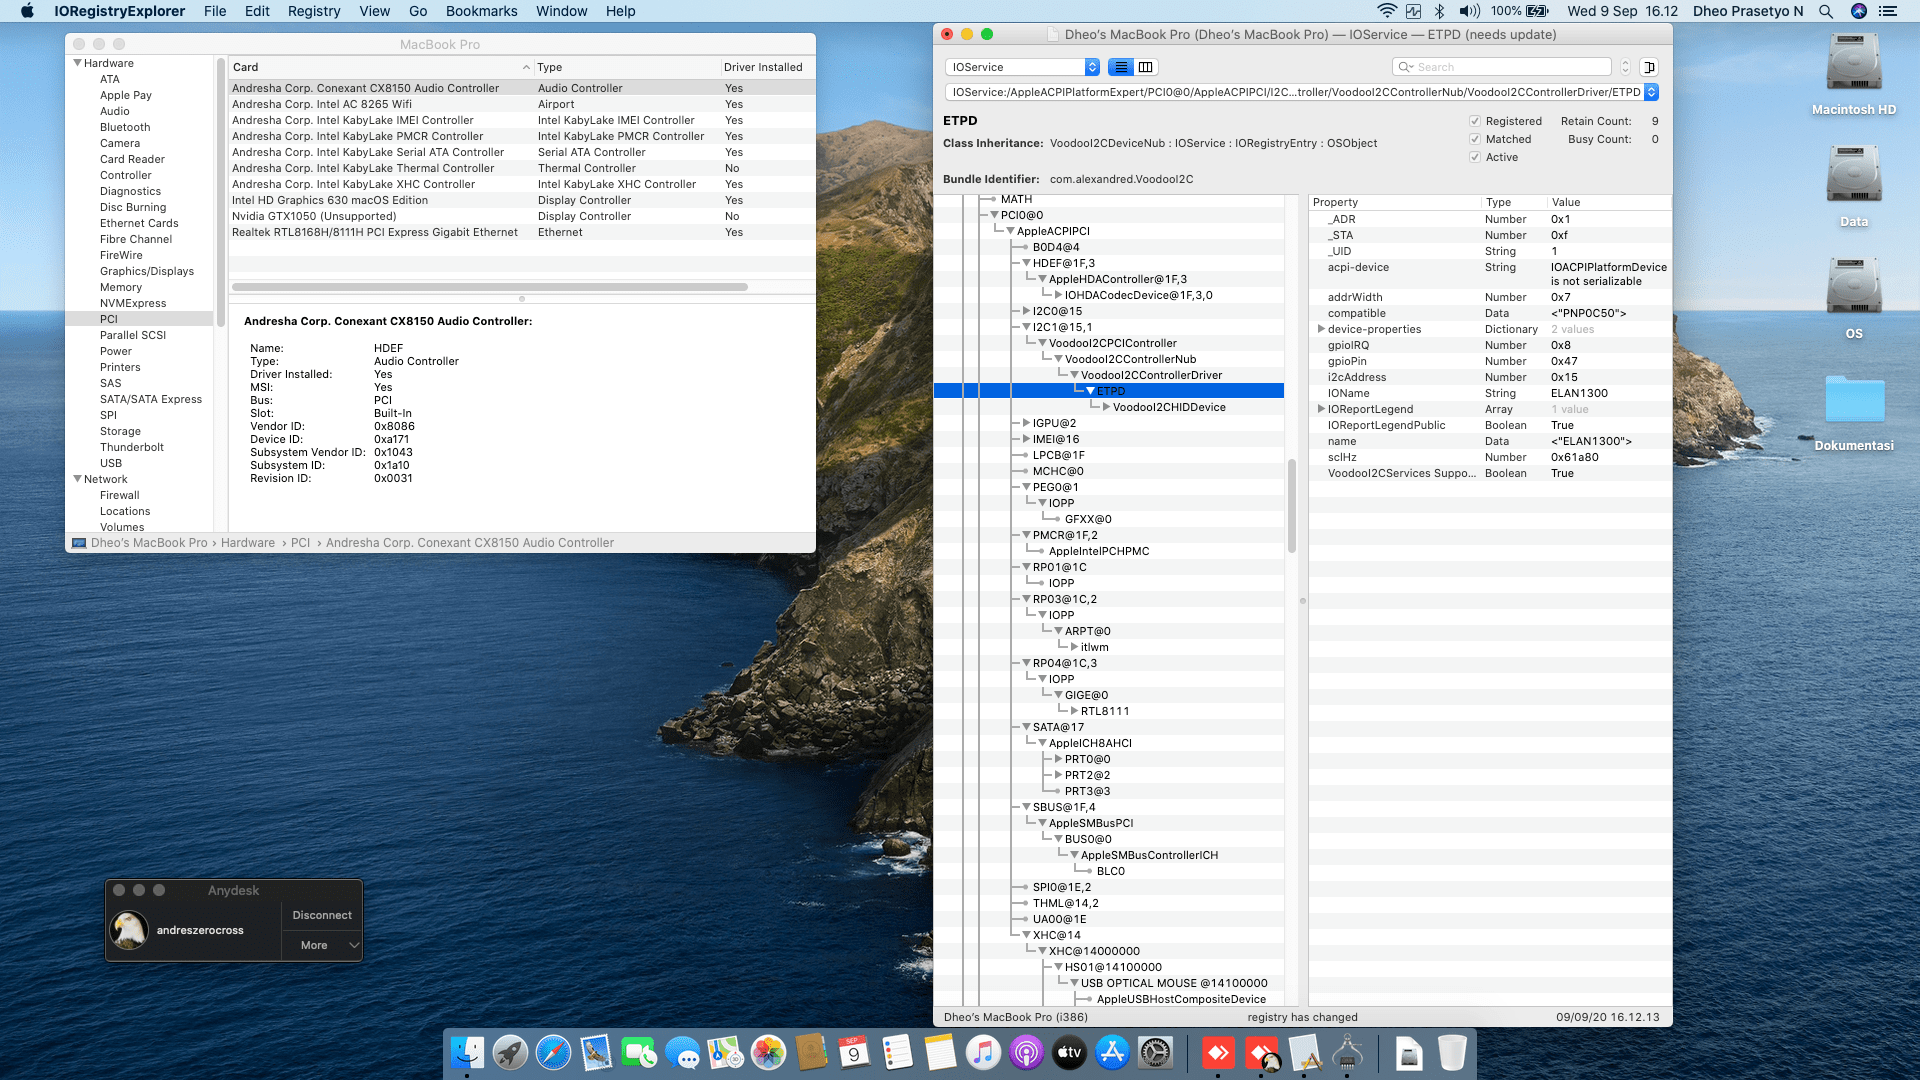Click the registry tree vertical scrollbar

(x=1292, y=505)
